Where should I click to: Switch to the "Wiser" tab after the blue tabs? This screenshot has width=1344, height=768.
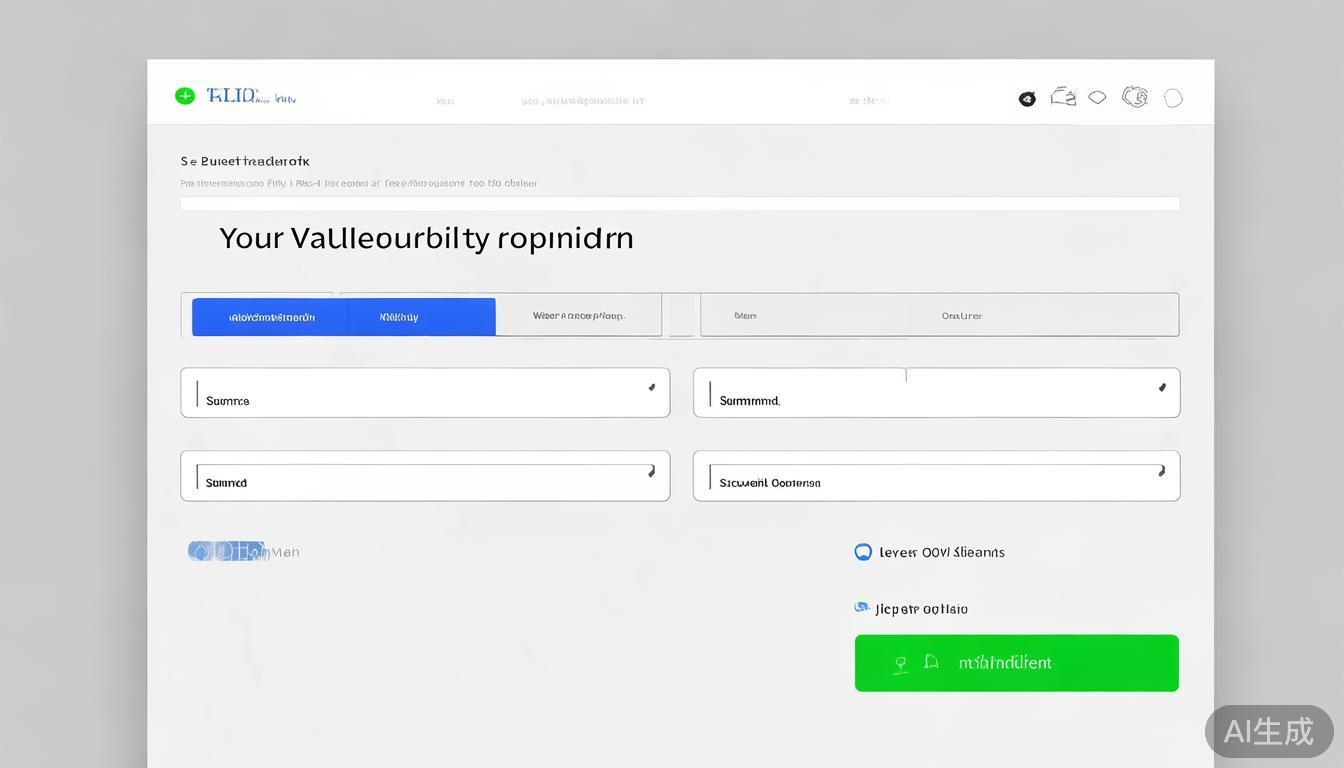[x=578, y=316]
